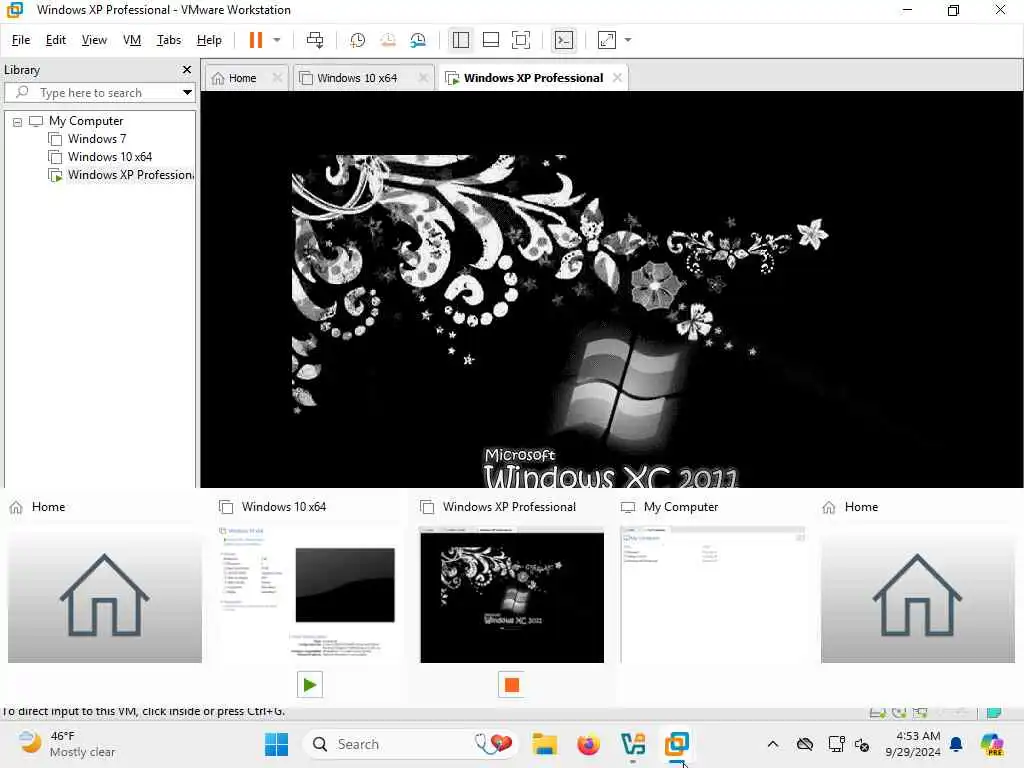Collapse the My Computer tree node
The width and height of the screenshot is (1024, 768).
click(18, 122)
